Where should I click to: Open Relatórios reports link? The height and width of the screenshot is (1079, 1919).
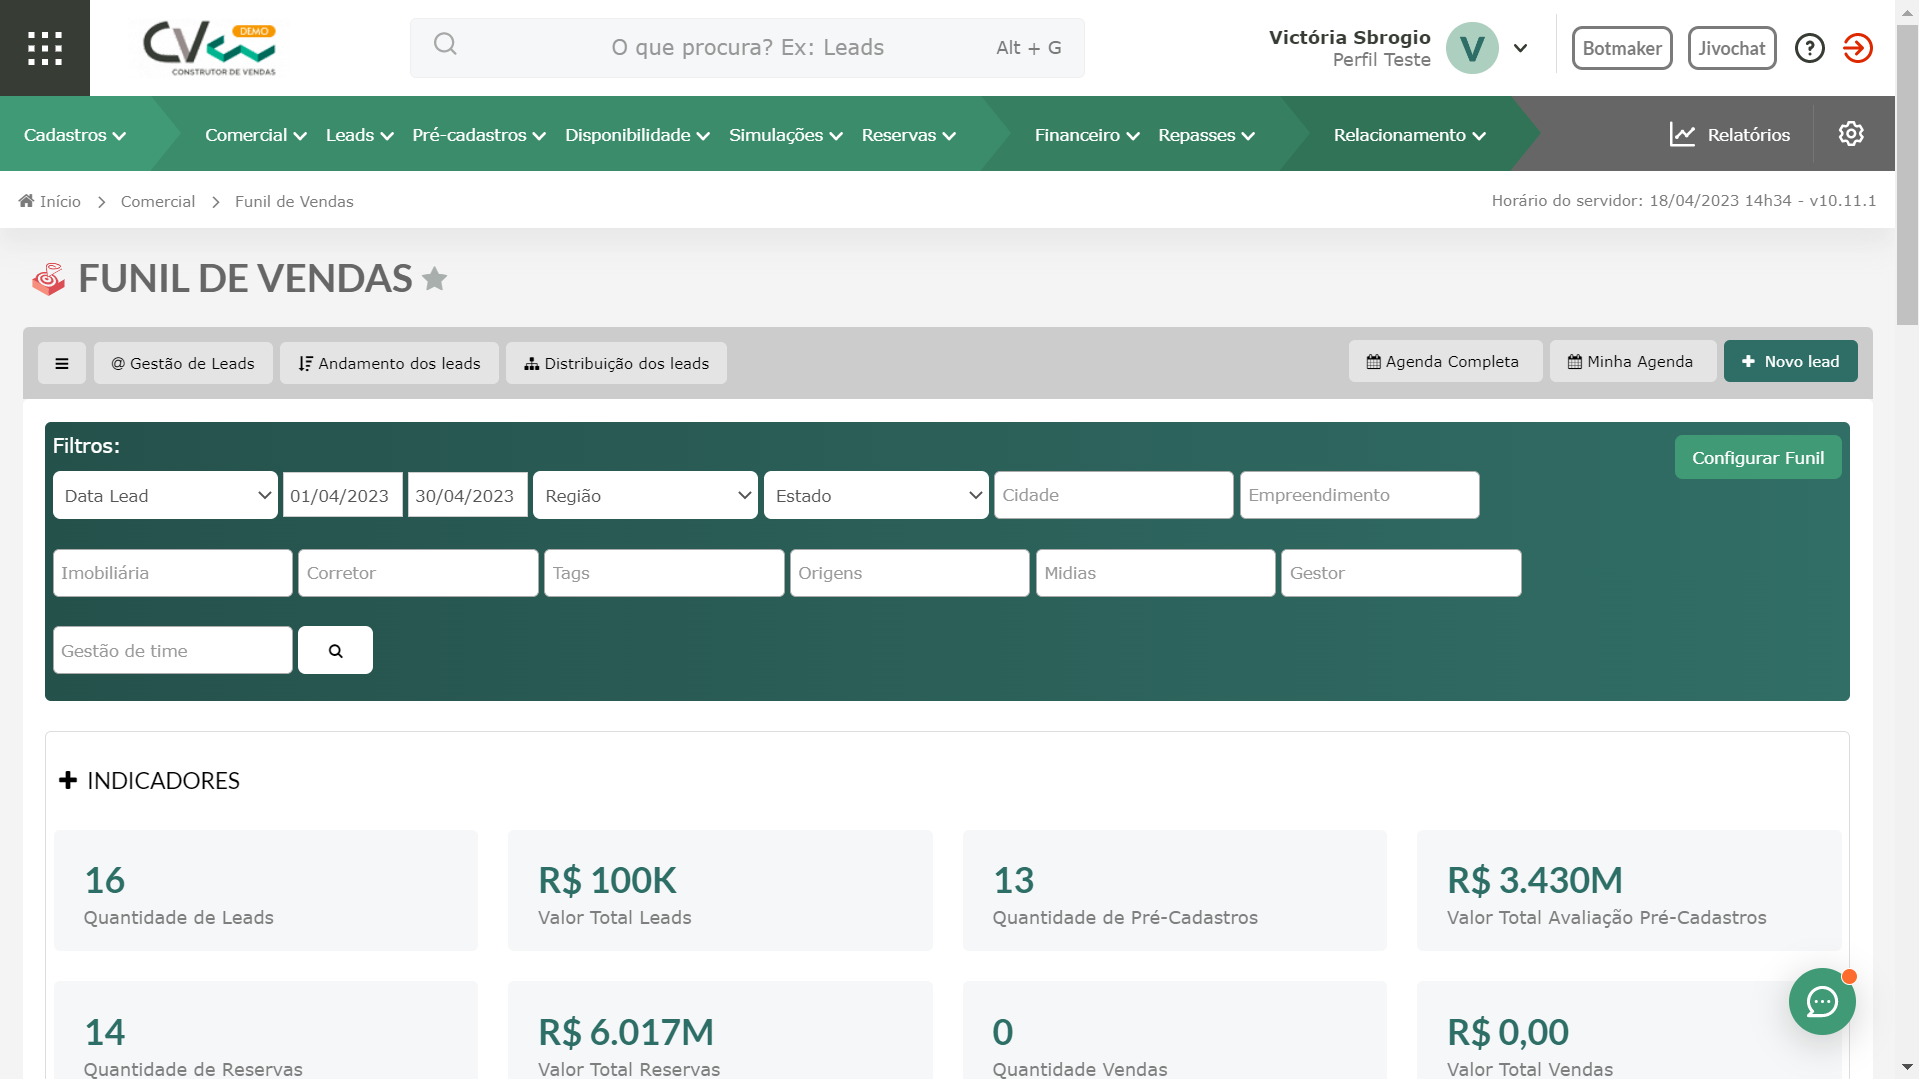pos(1730,135)
